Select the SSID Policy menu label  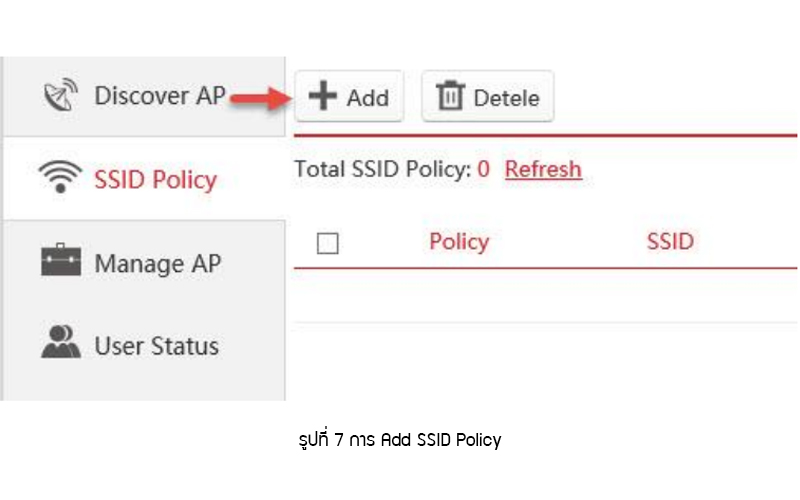[x=156, y=180]
